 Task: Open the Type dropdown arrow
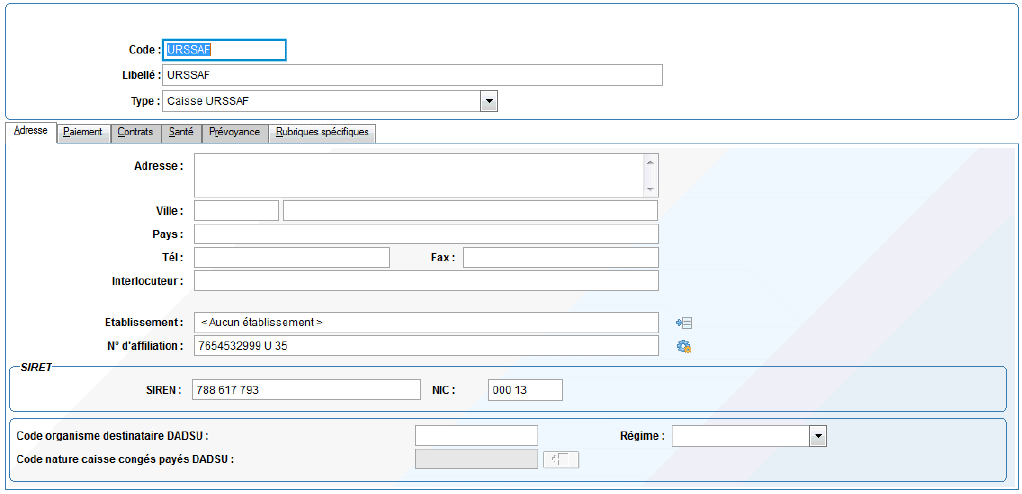pos(489,101)
